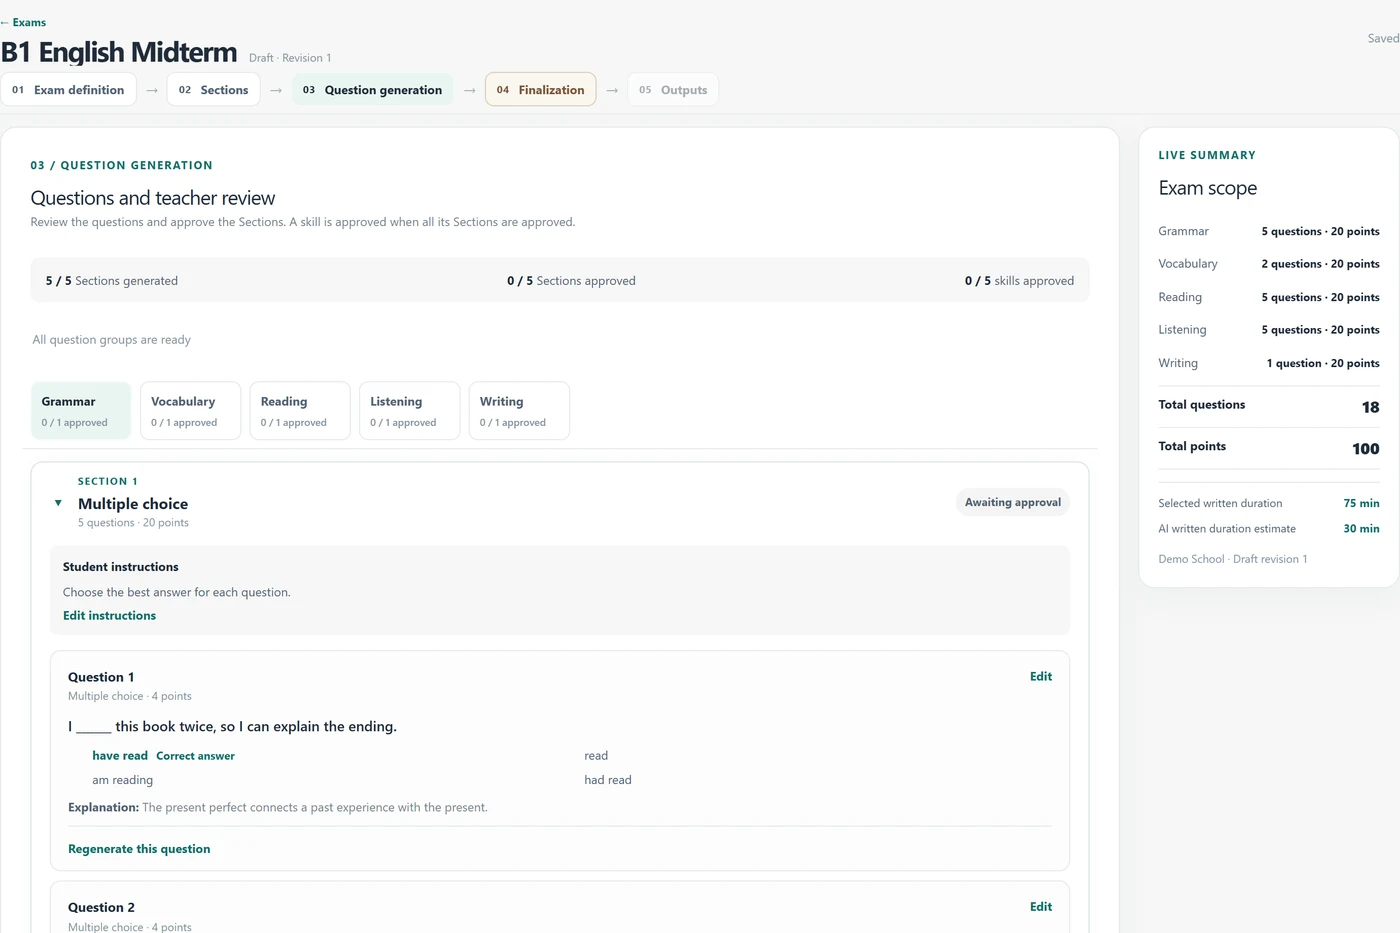
Task: Select the Grammar skill tab
Action: click(x=81, y=411)
